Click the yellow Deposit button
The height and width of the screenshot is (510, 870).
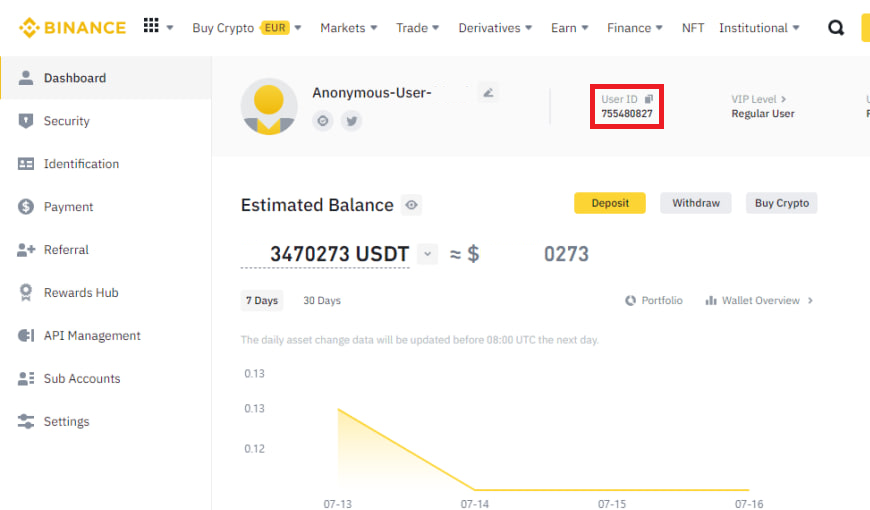610,203
